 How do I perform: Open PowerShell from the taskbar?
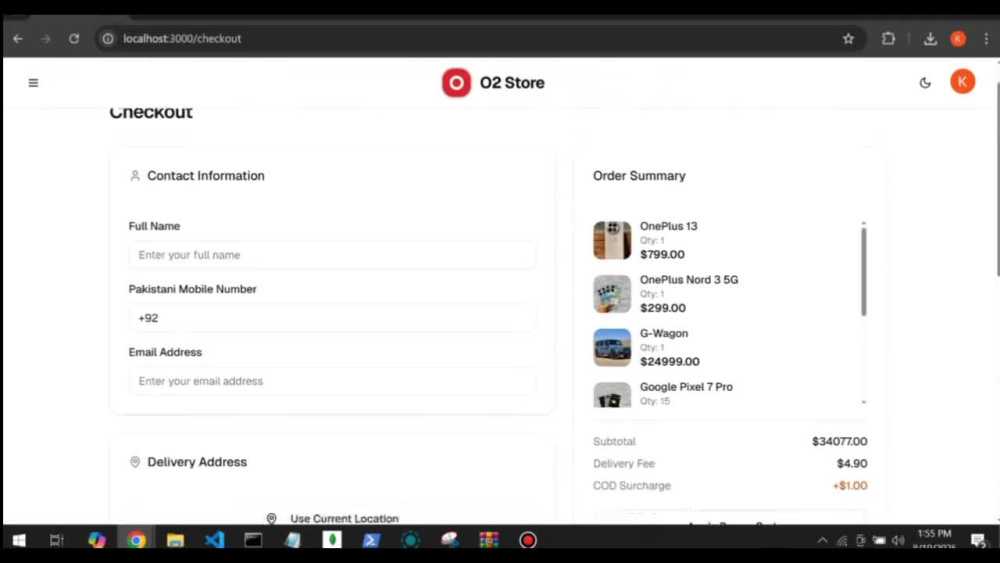(371, 540)
